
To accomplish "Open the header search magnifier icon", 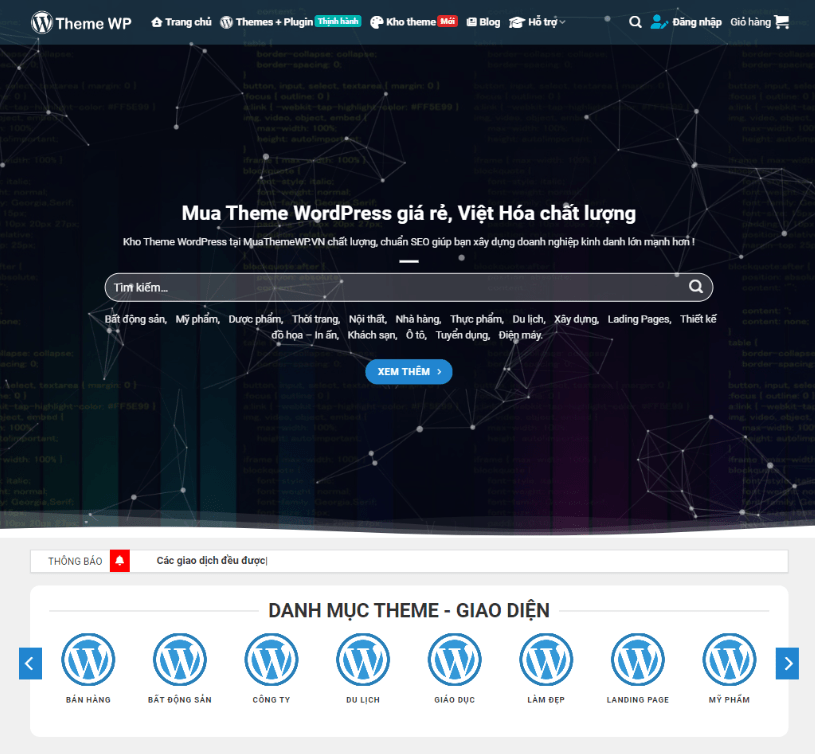I will point(635,22).
